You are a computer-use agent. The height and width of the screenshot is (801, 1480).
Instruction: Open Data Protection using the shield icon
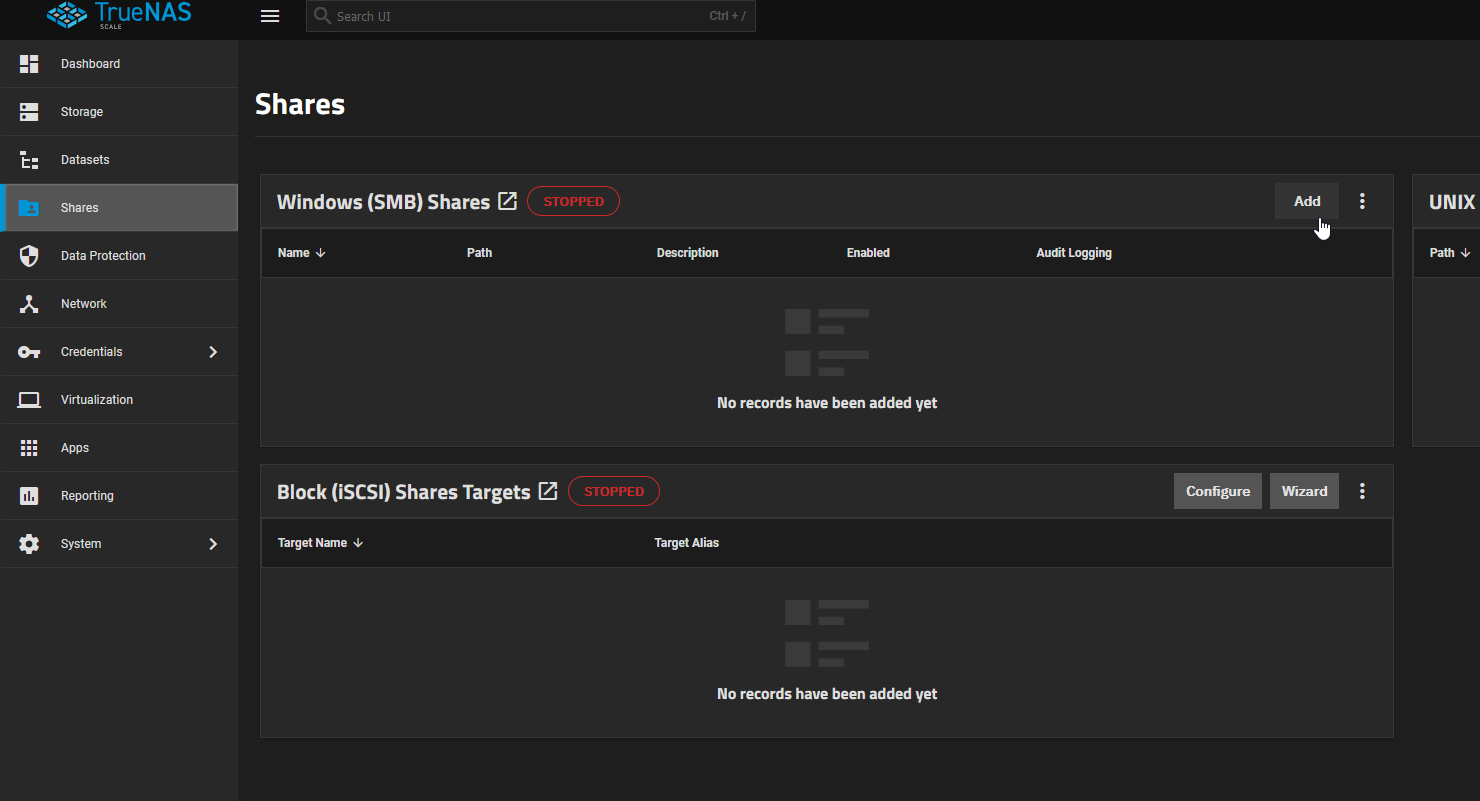point(28,255)
